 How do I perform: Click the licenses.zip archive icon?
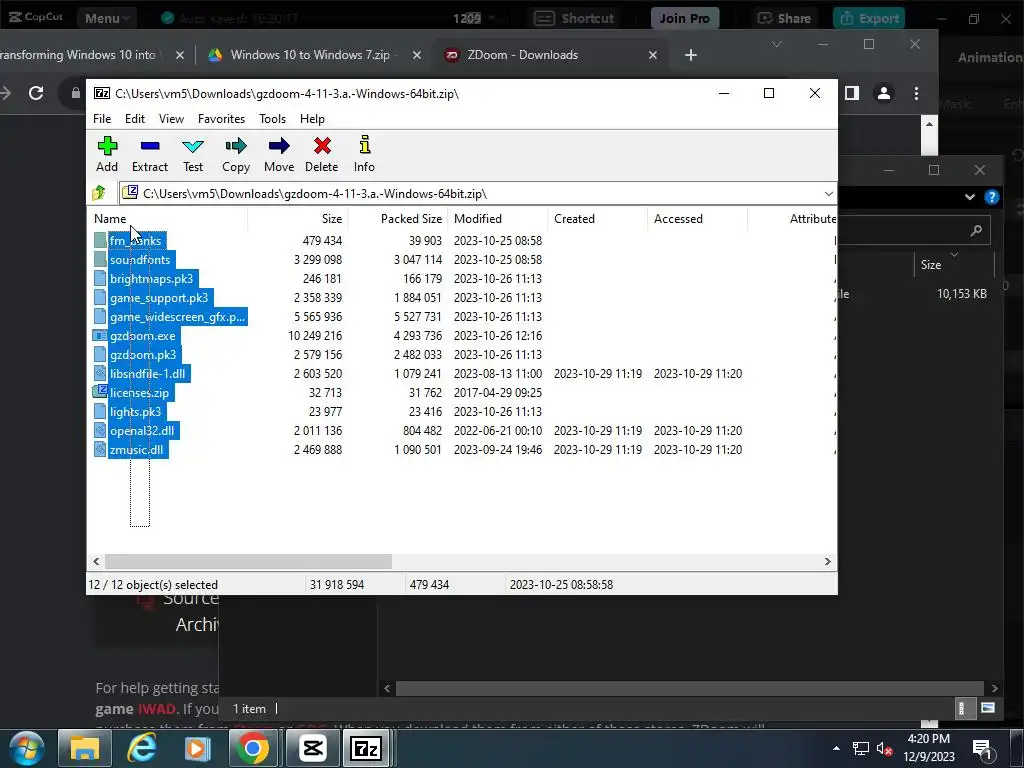99,392
